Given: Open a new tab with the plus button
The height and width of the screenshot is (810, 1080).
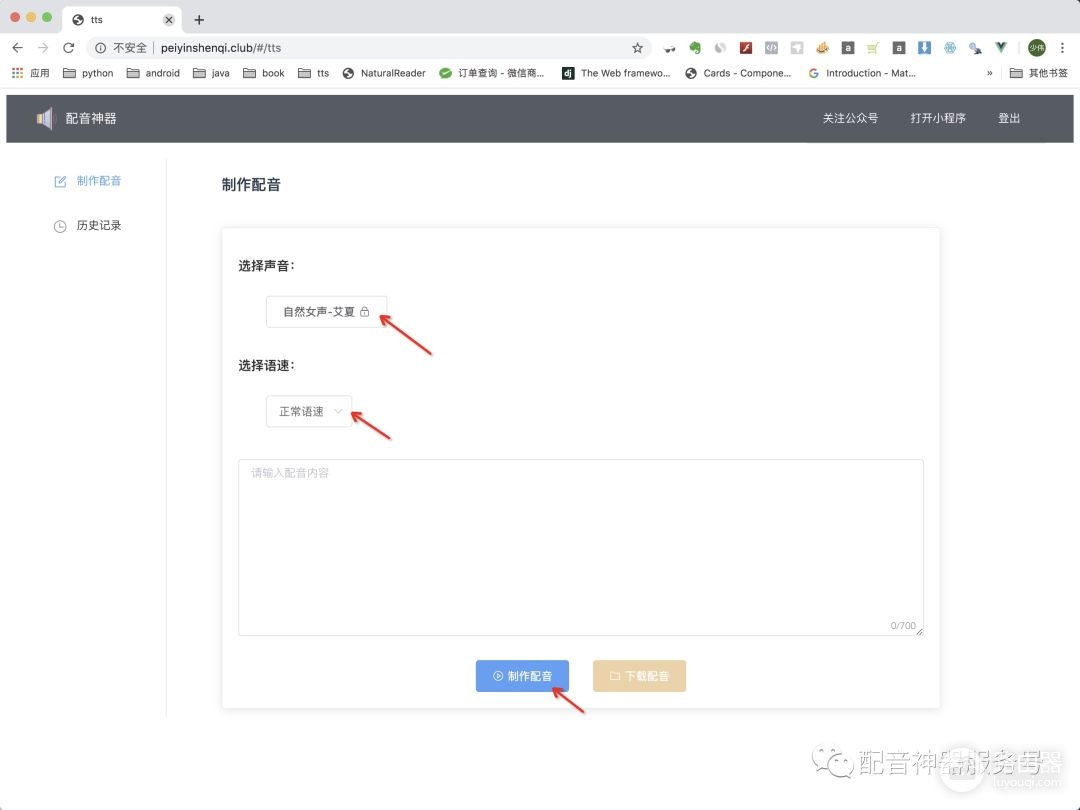Looking at the screenshot, I should point(199,19).
